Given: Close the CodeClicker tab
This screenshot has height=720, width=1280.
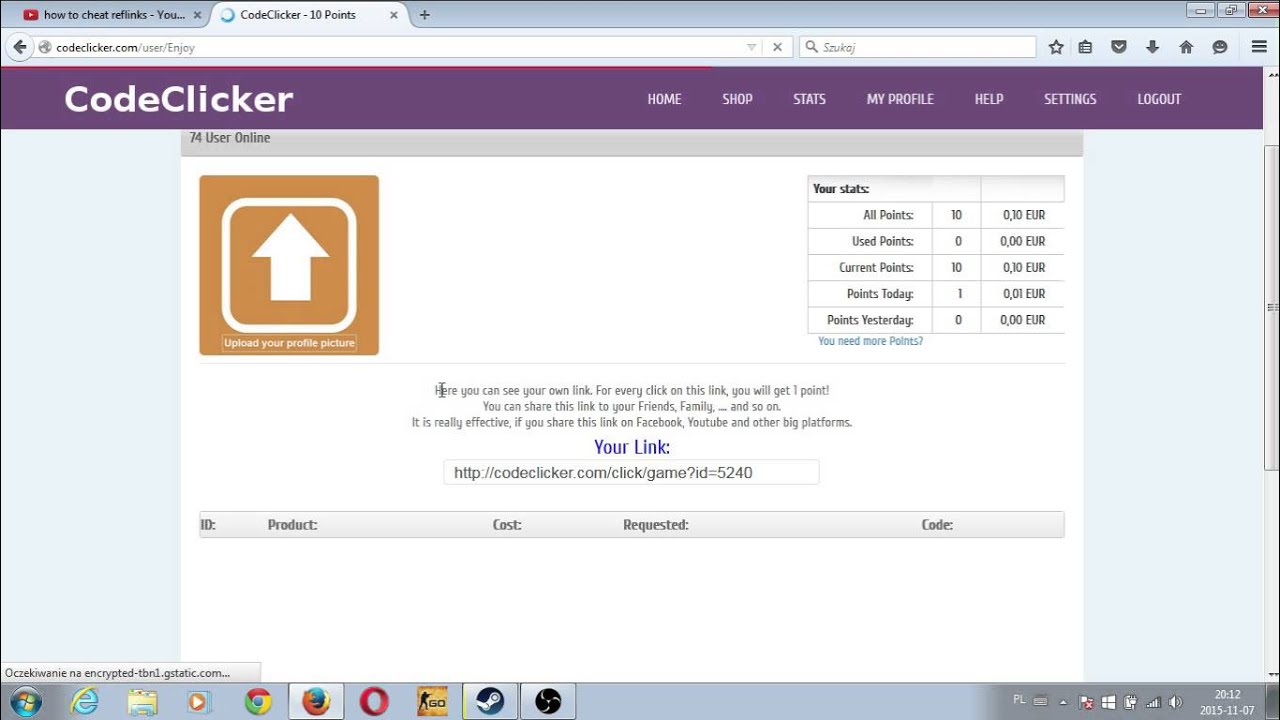Looking at the screenshot, I should (393, 15).
